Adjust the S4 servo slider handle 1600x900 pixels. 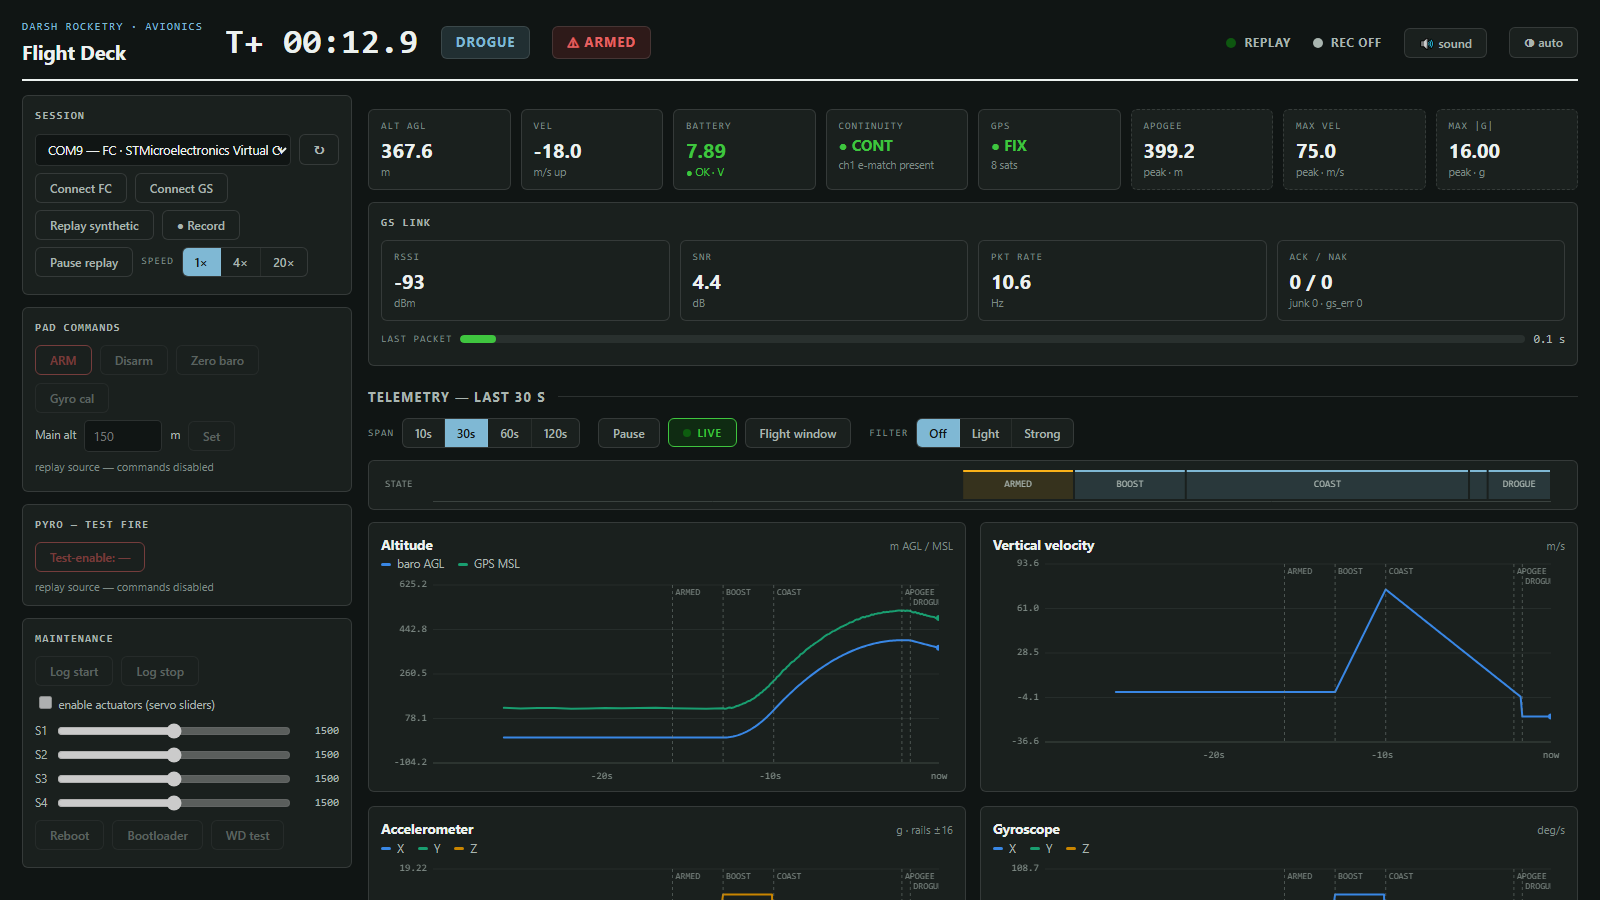(174, 803)
